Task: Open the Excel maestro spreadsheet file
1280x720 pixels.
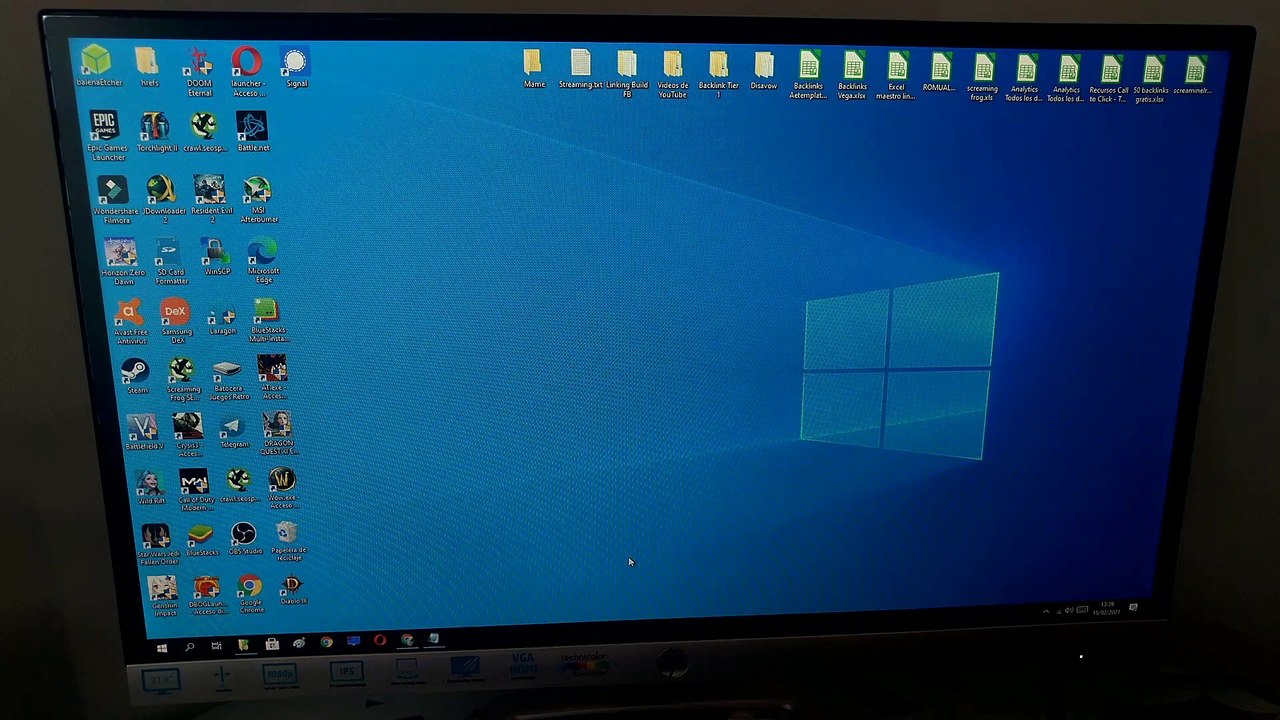Action: point(896,76)
